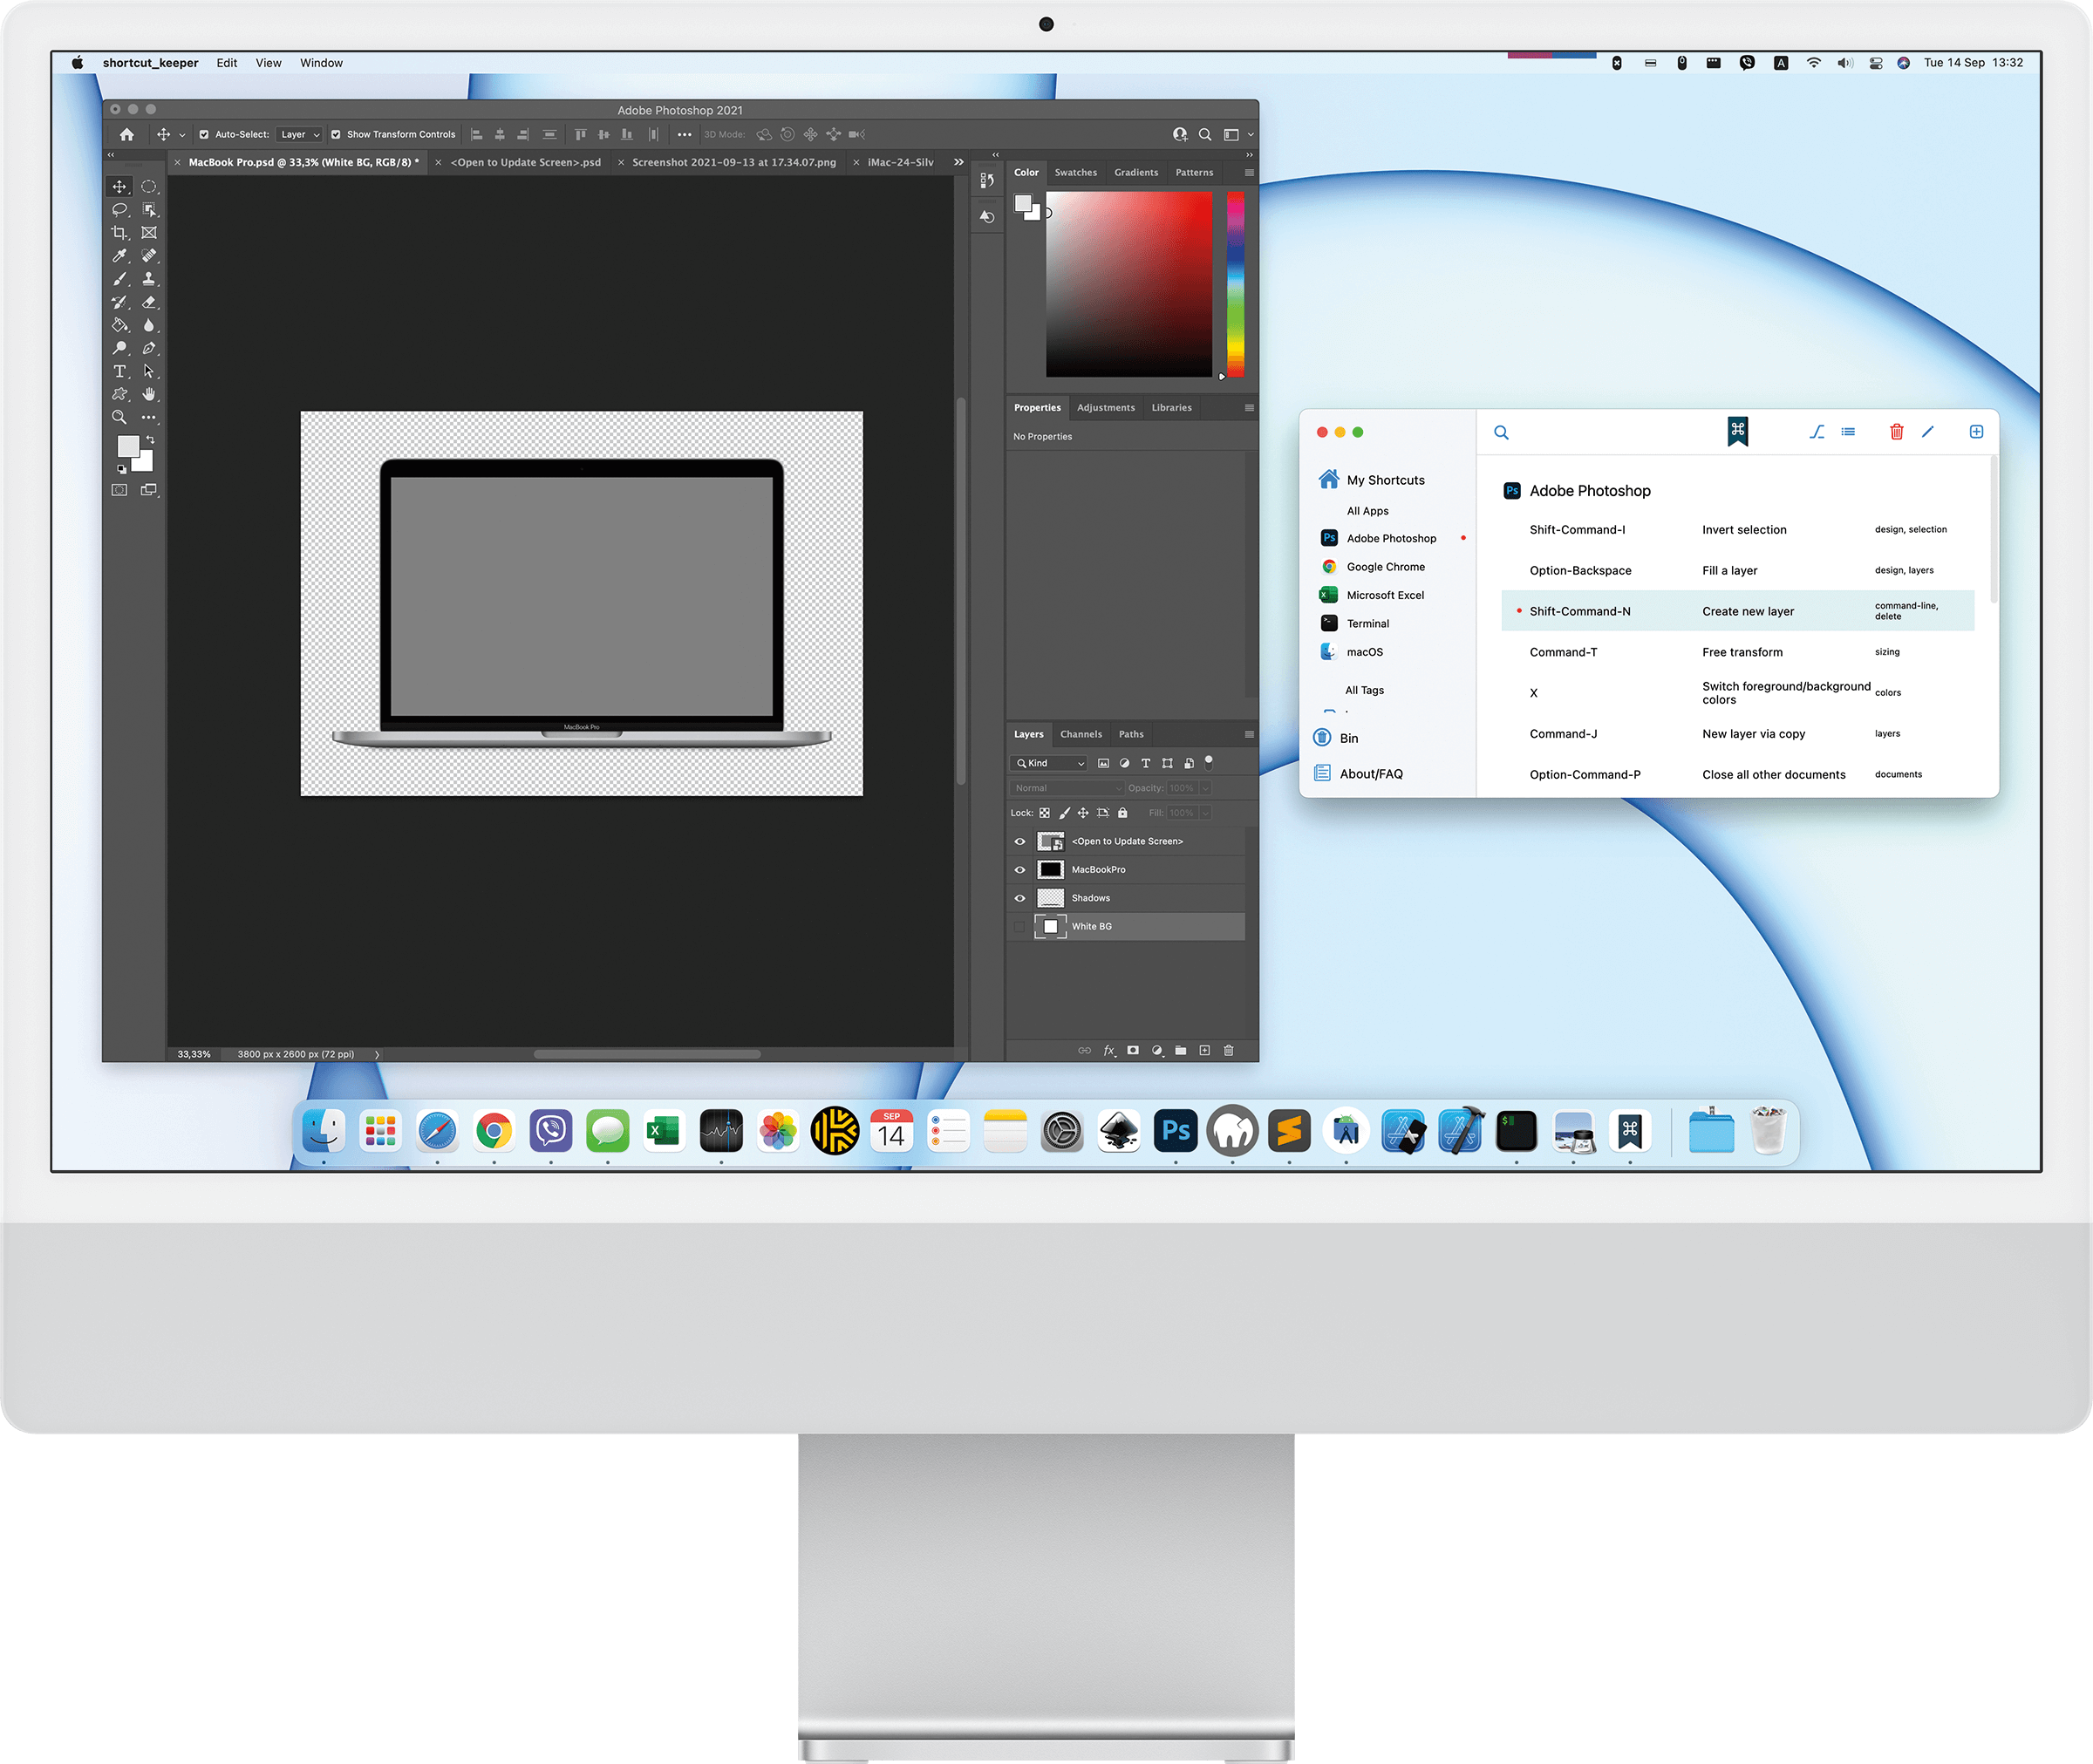Viewport: 2093px width, 1764px height.
Task: Switch to the Swatches tab
Action: [x=1075, y=172]
